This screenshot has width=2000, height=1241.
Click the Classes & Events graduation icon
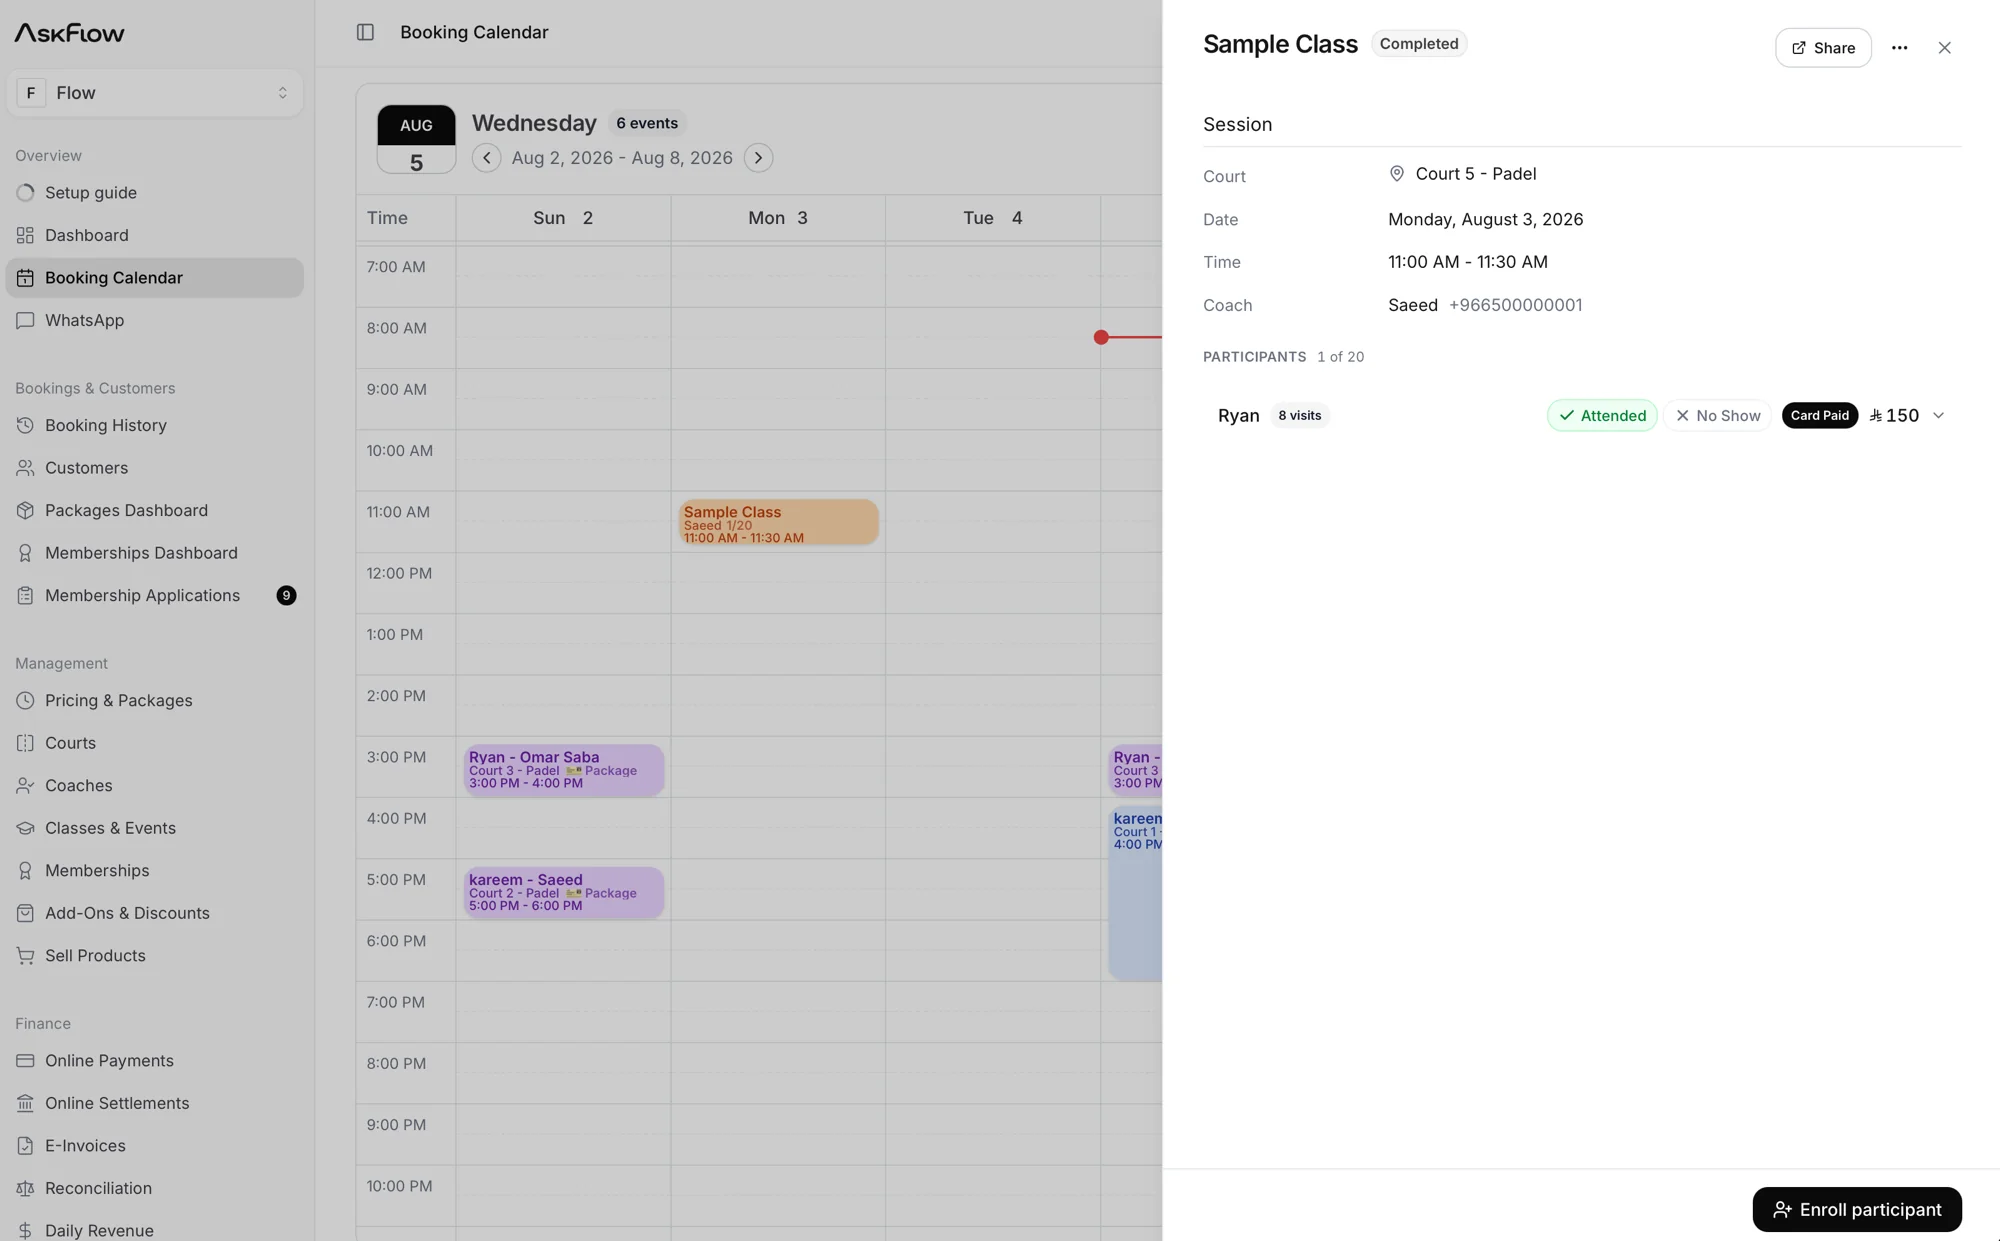(25, 828)
